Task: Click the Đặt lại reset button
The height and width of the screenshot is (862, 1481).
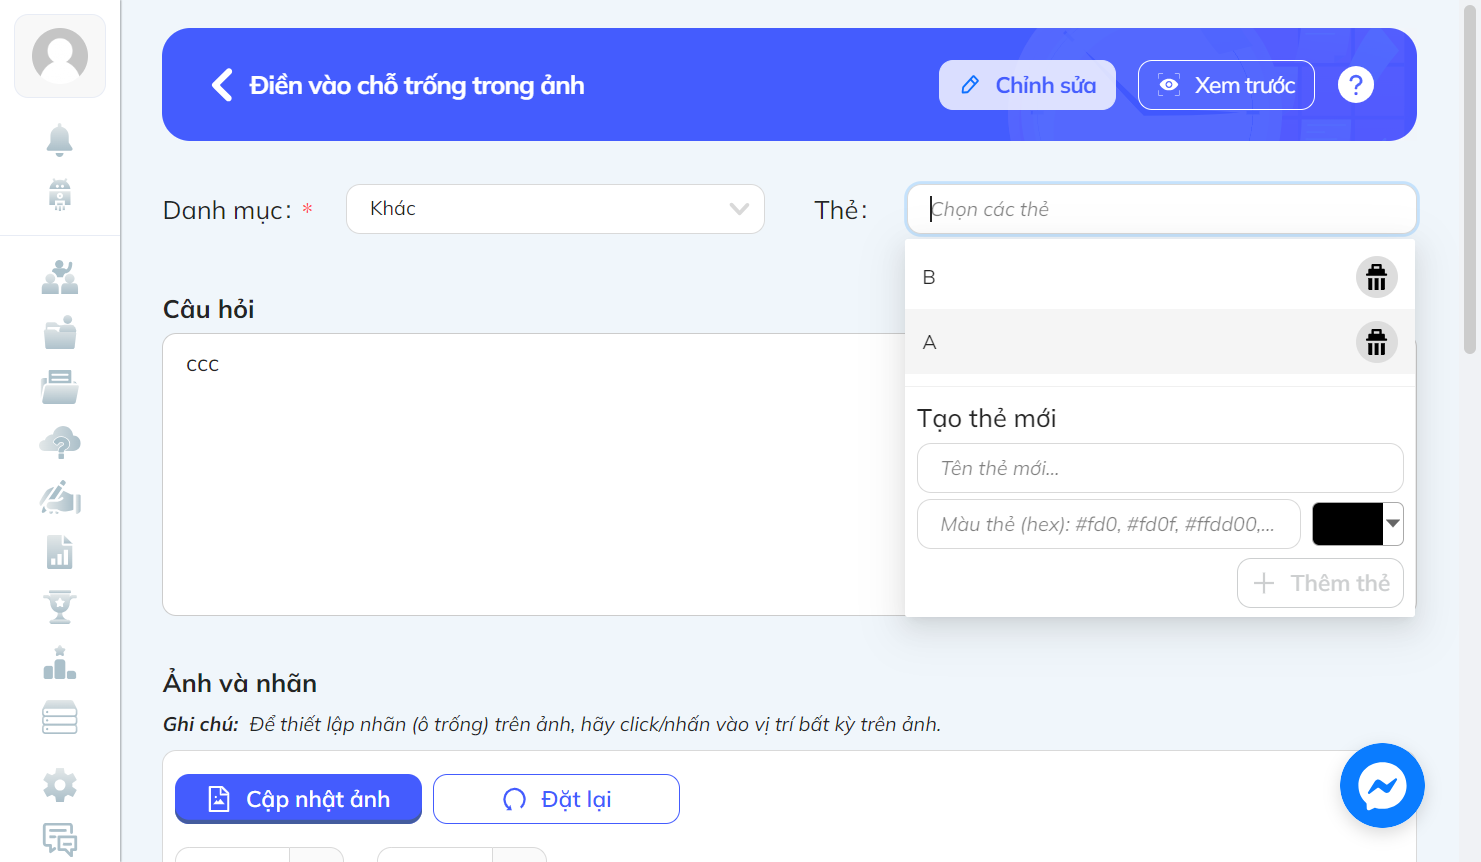Action: tap(556, 799)
